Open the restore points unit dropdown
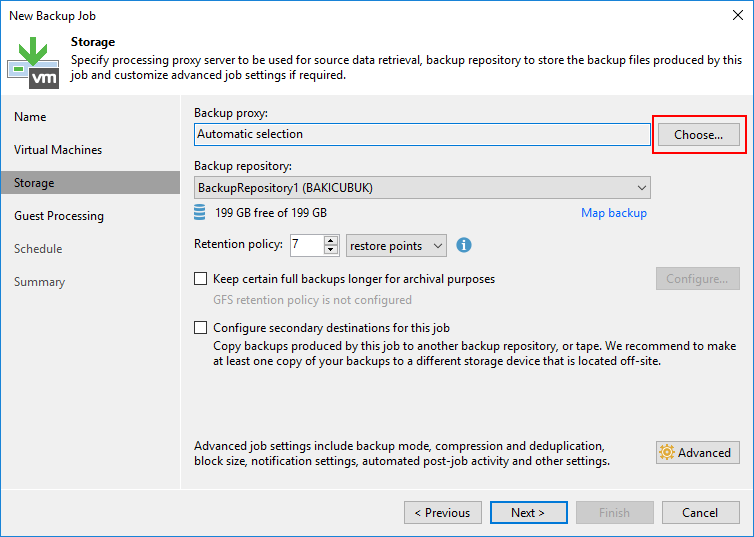Screen dimensions: 754x537 (x=397, y=246)
